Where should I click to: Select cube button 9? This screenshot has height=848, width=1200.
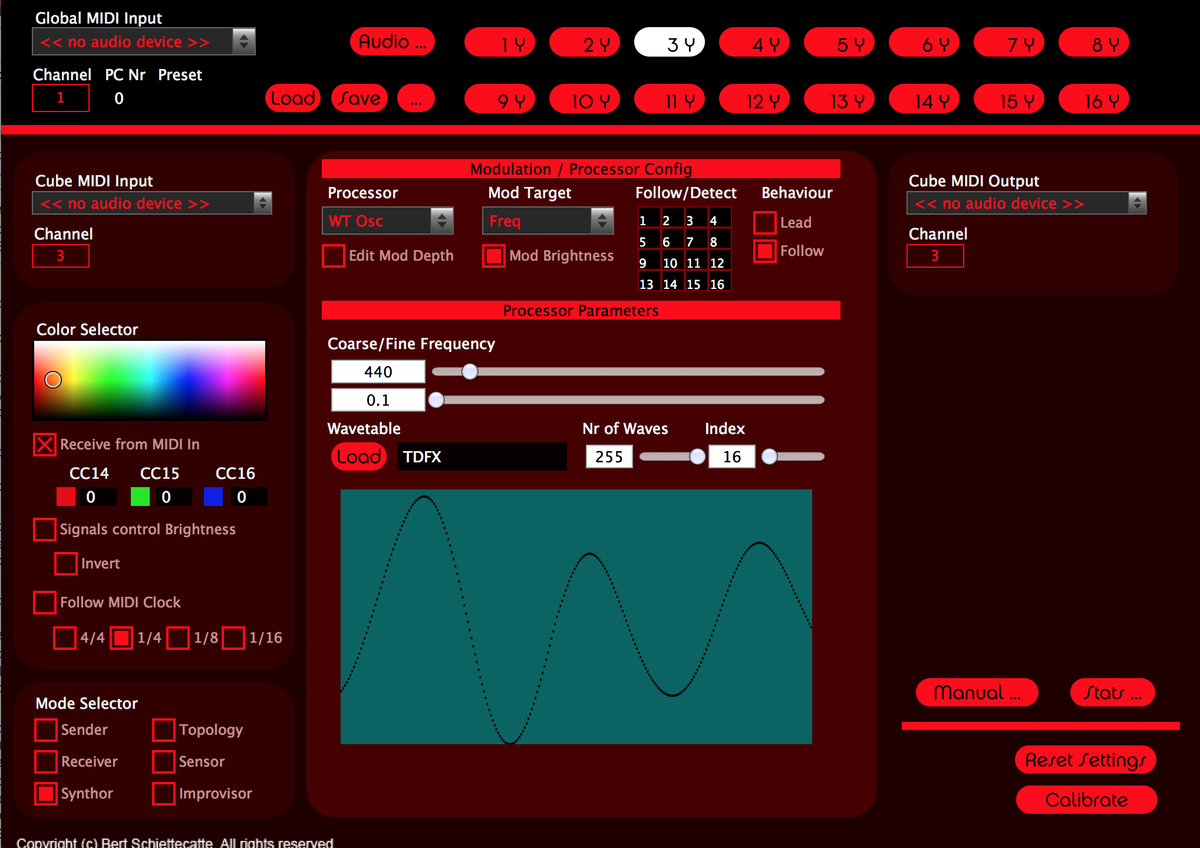click(500, 99)
